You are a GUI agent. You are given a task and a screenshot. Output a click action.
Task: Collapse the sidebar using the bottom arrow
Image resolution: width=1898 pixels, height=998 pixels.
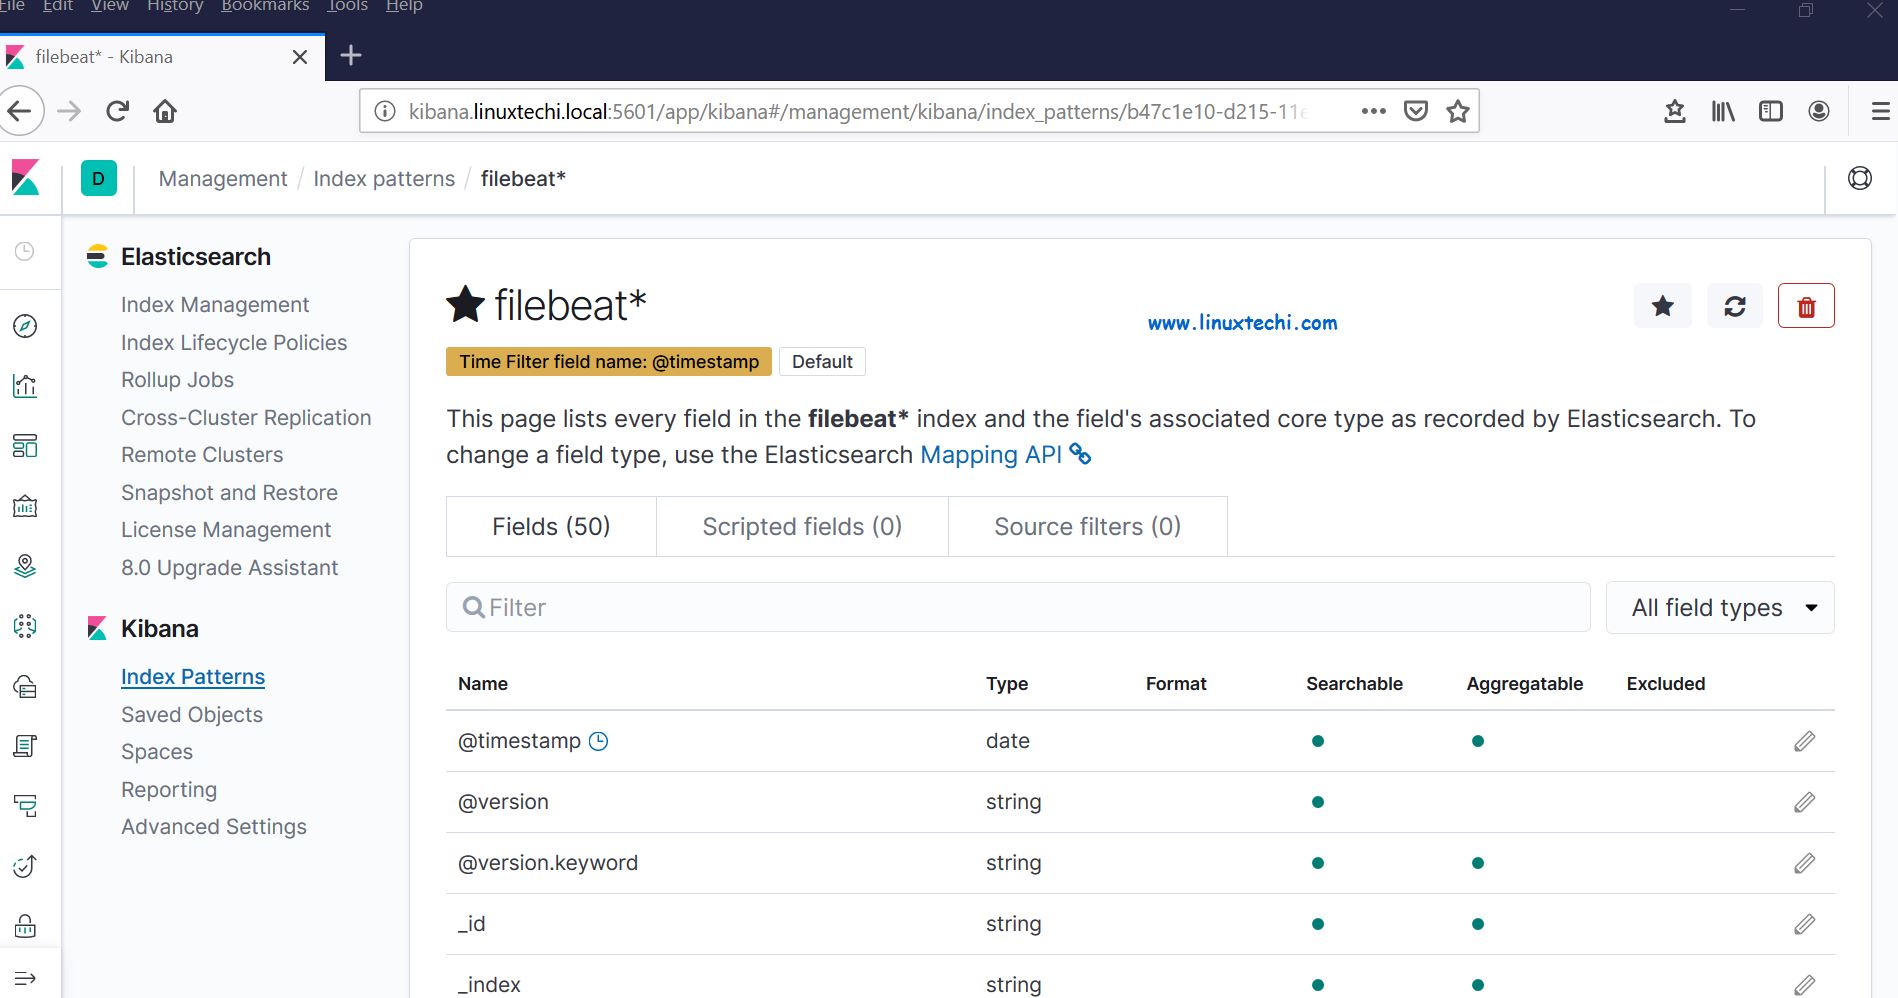click(25, 977)
